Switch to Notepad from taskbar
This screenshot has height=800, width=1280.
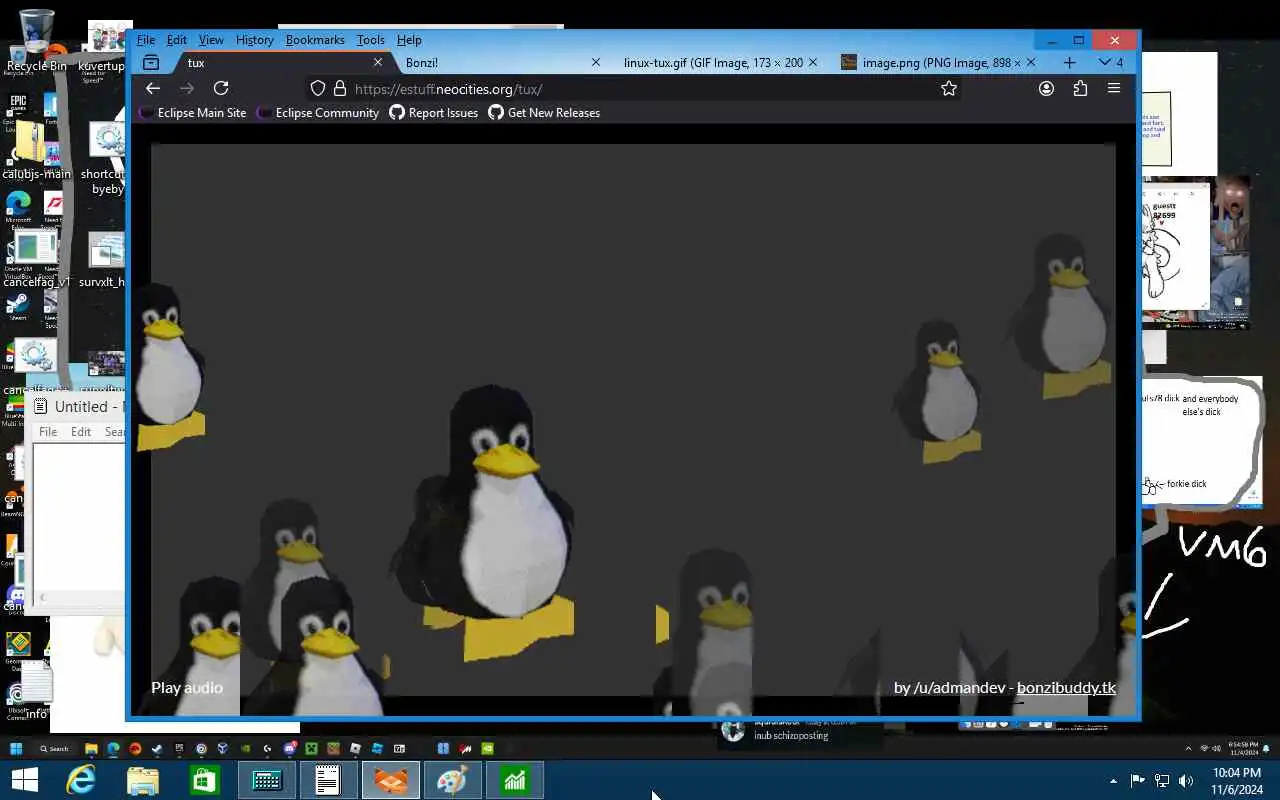(x=328, y=780)
